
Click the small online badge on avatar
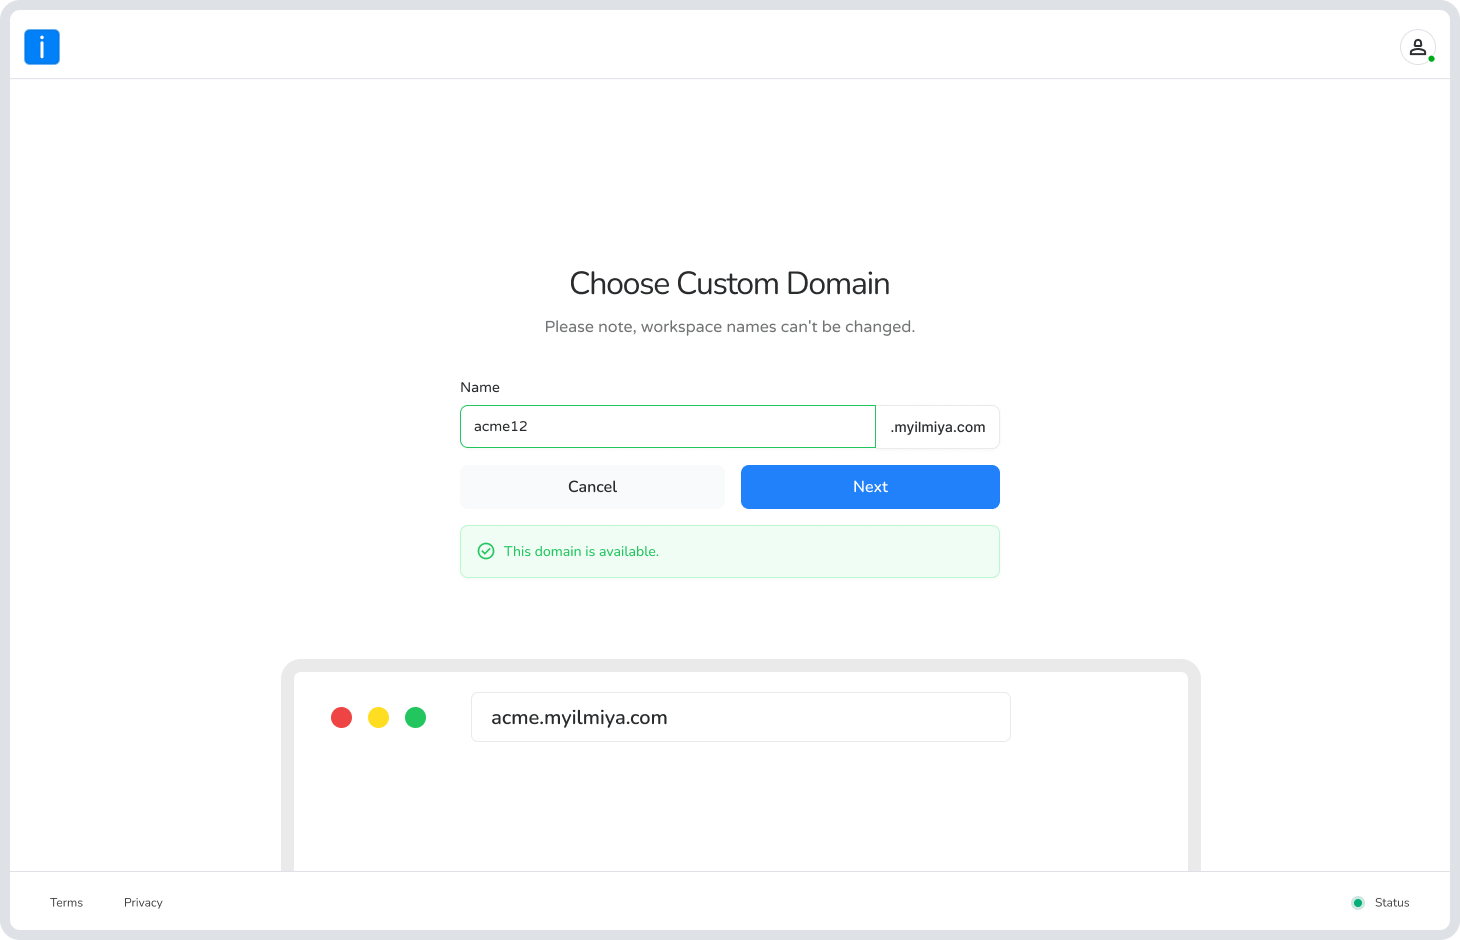(x=1431, y=59)
